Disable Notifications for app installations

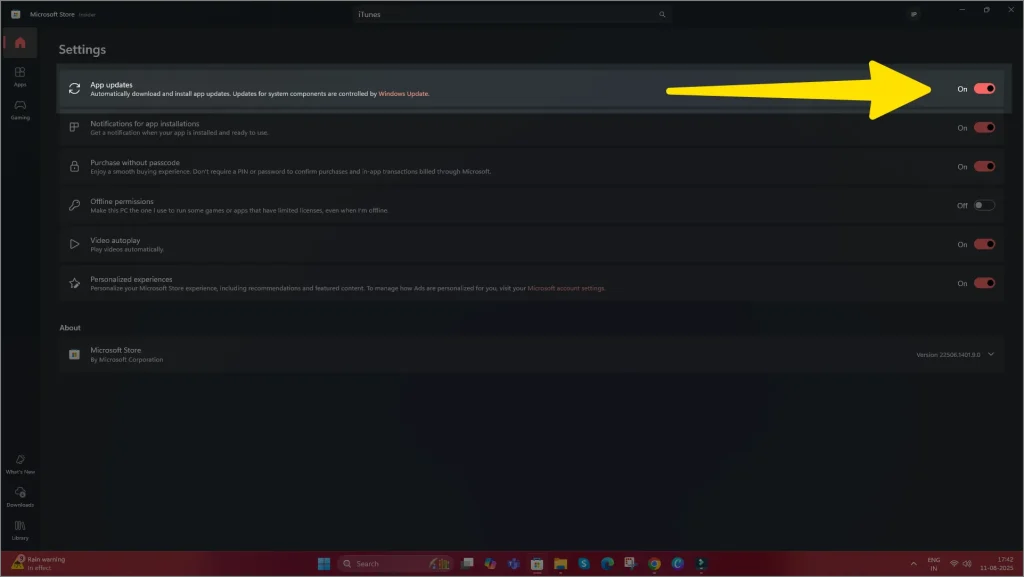click(x=982, y=127)
